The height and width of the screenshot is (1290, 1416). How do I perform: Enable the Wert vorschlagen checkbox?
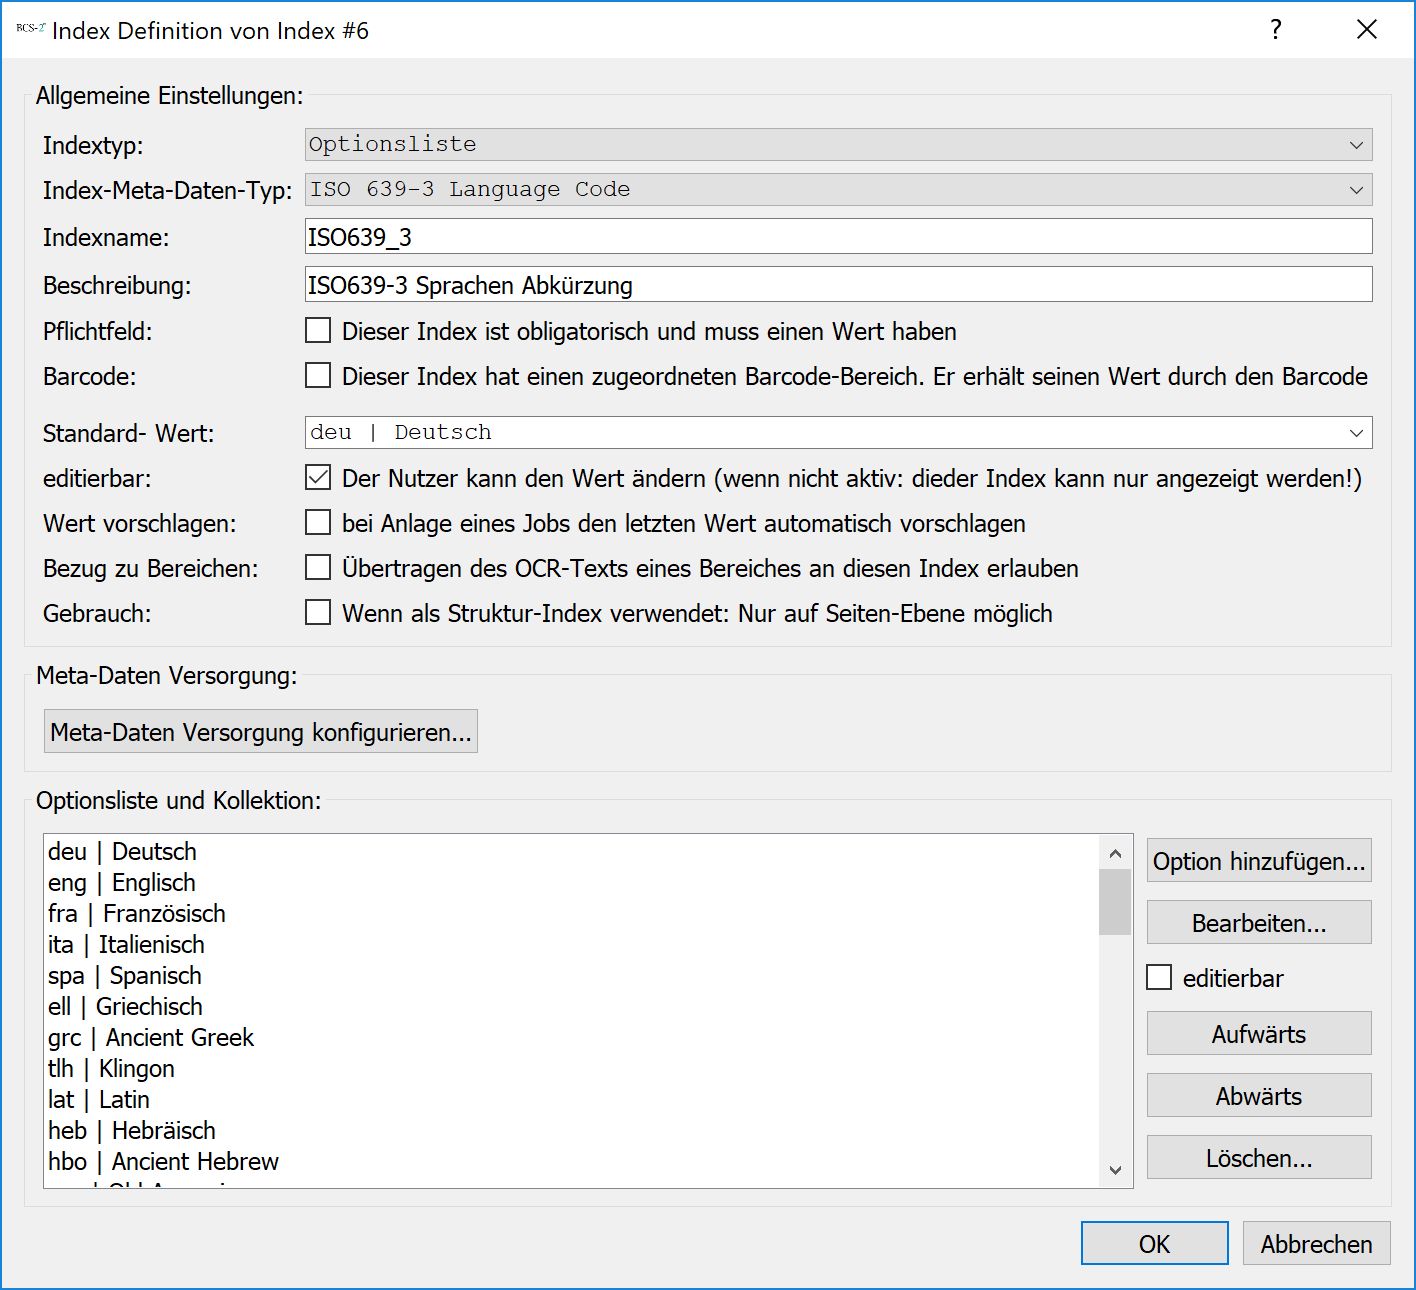pos(318,522)
